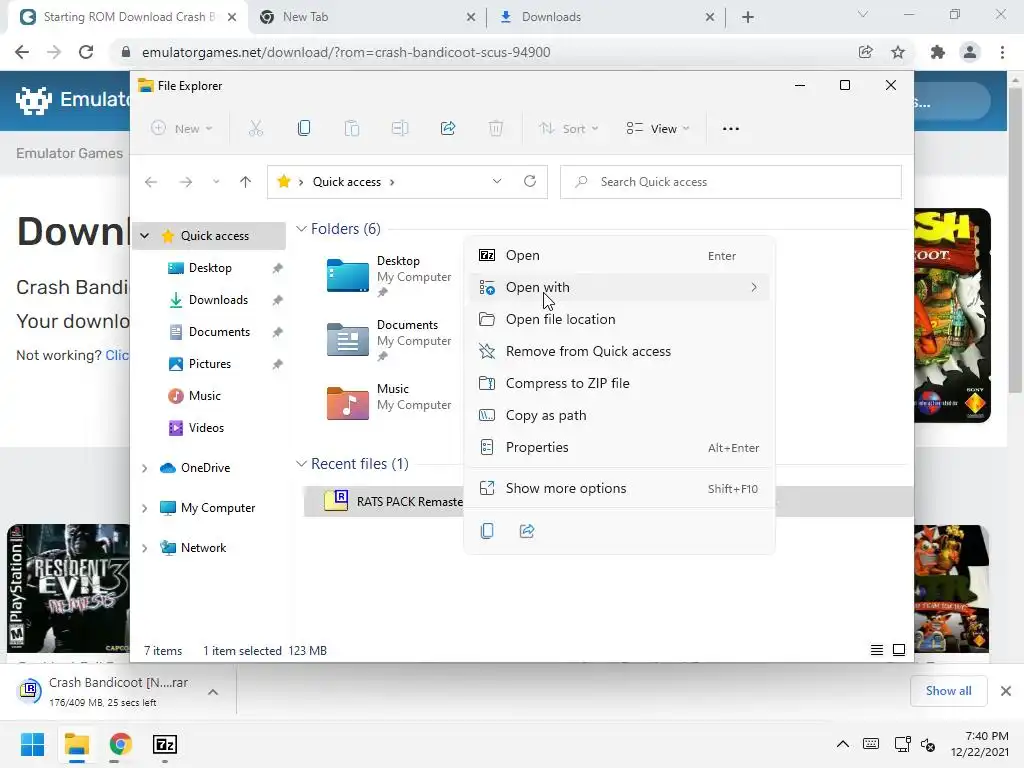This screenshot has width=1024, height=768.
Task: Click the Cut scissors icon in File Explorer toolbar
Action: click(x=255, y=129)
